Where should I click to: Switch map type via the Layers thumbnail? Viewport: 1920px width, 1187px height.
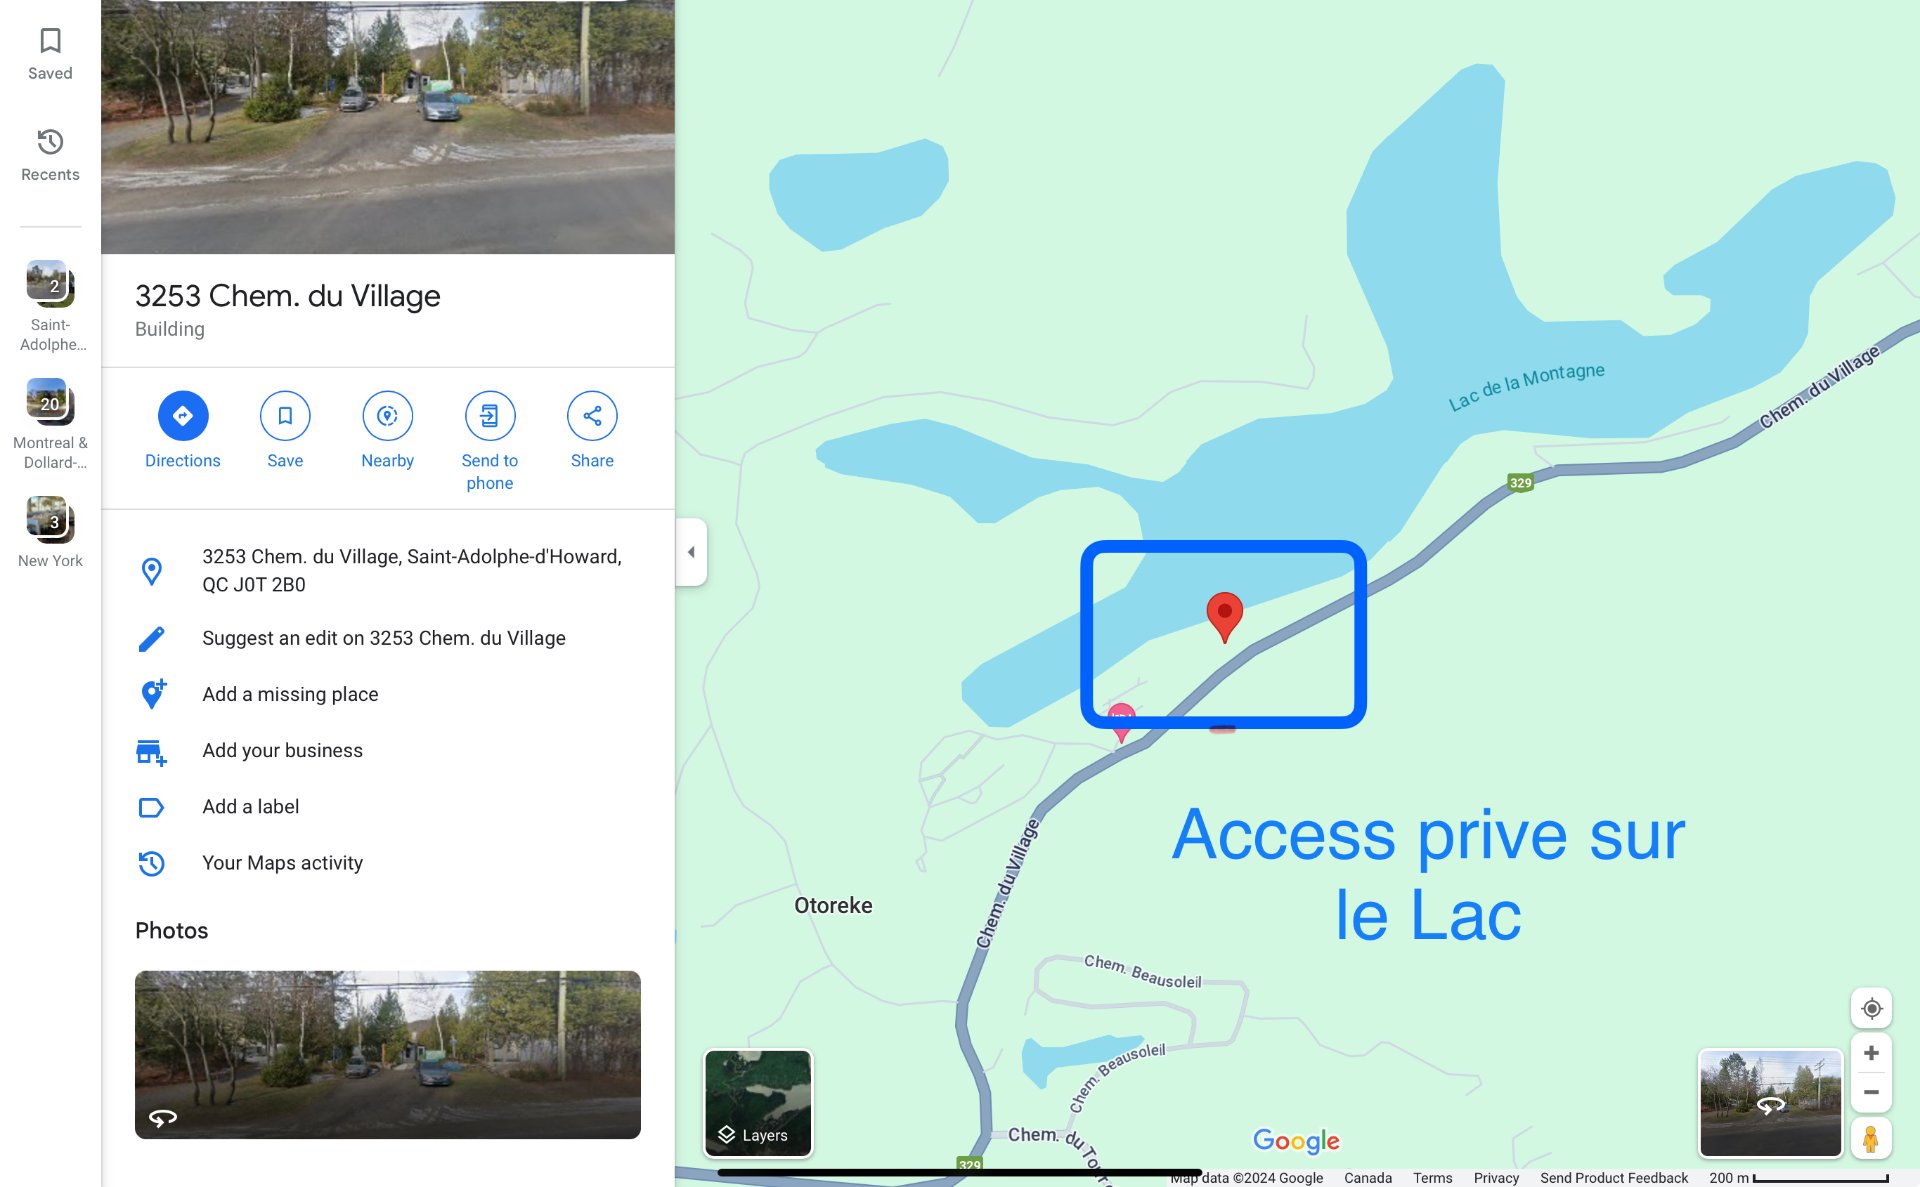758,1103
